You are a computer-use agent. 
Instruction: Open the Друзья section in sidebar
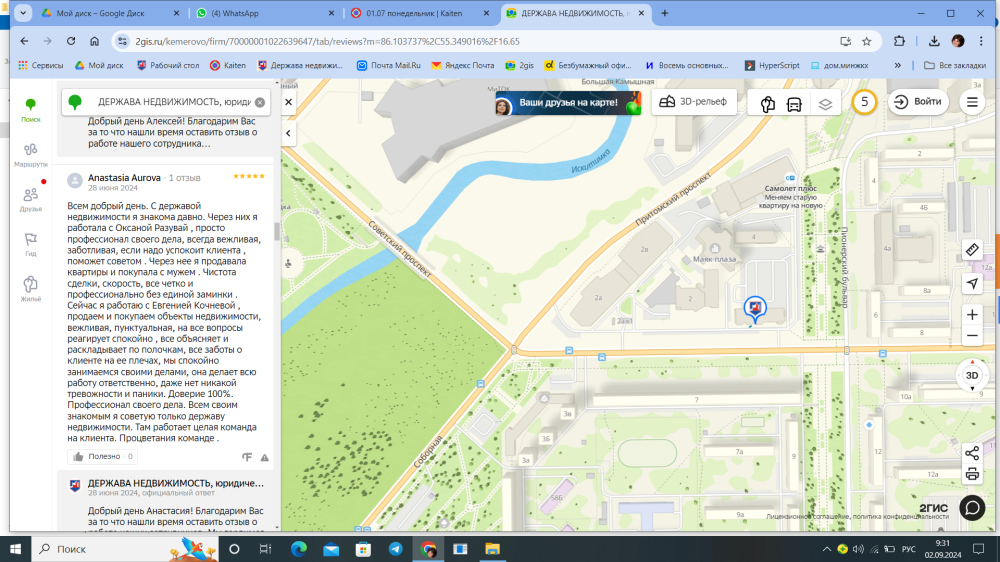pyautogui.click(x=30, y=200)
